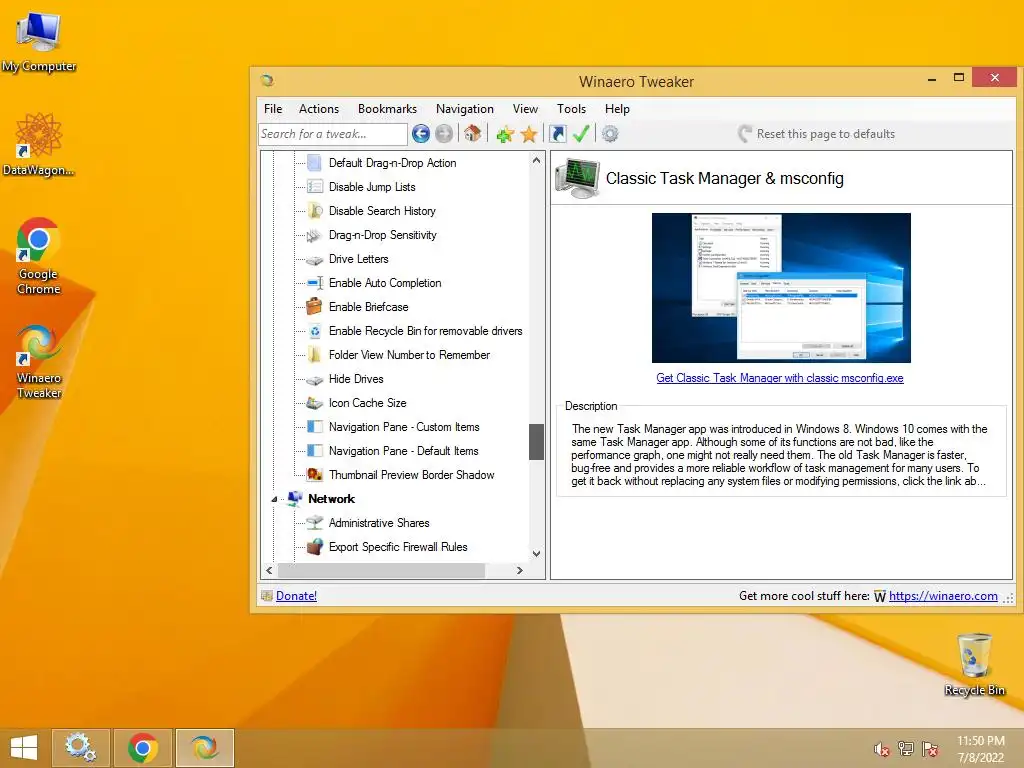Click the Back navigation arrow in toolbar
This screenshot has width=1024, height=768.
tap(421, 134)
